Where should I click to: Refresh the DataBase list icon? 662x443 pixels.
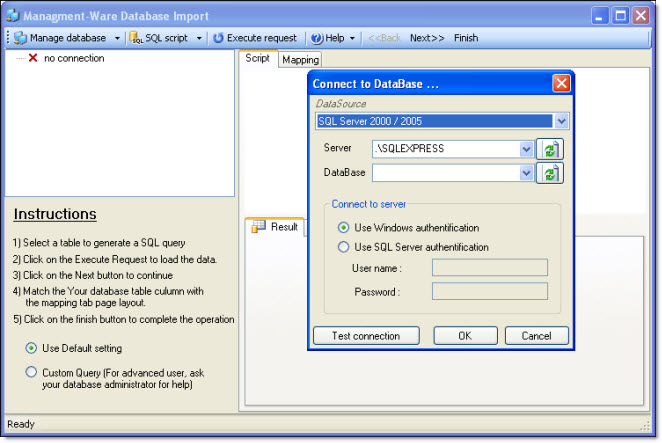pos(550,173)
